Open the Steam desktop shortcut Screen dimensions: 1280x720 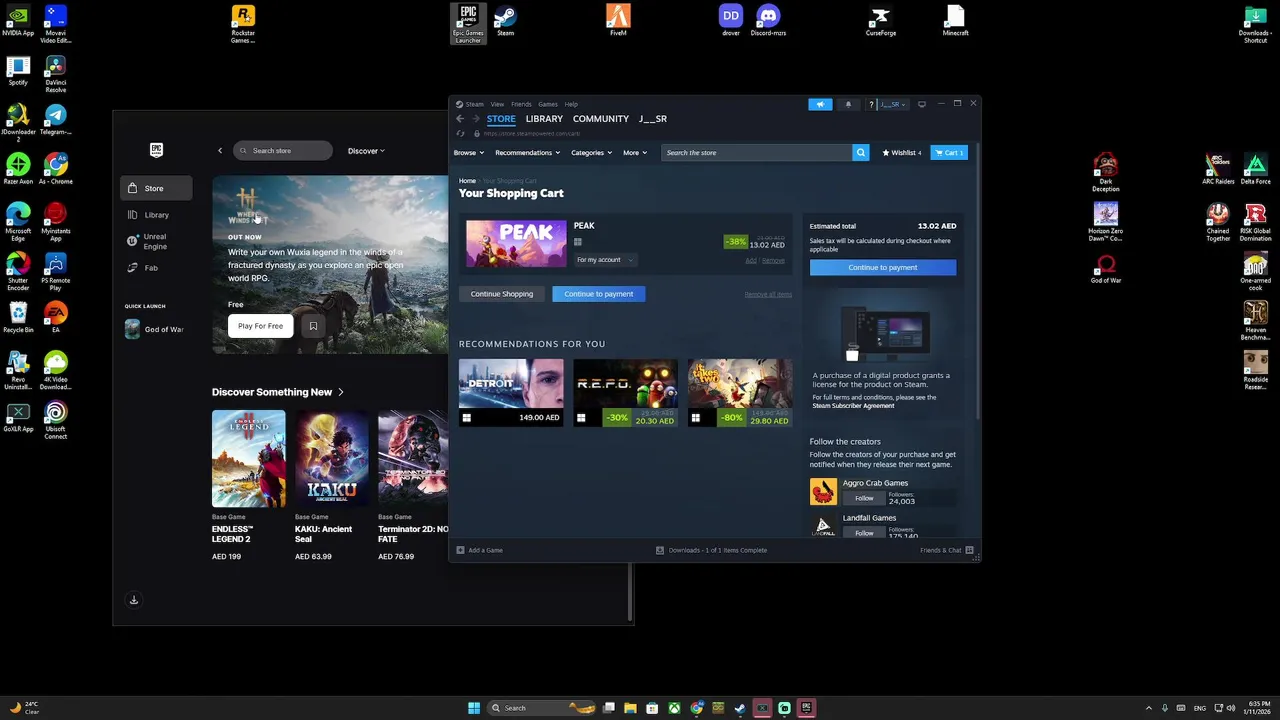pyautogui.click(x=506, y=21)
